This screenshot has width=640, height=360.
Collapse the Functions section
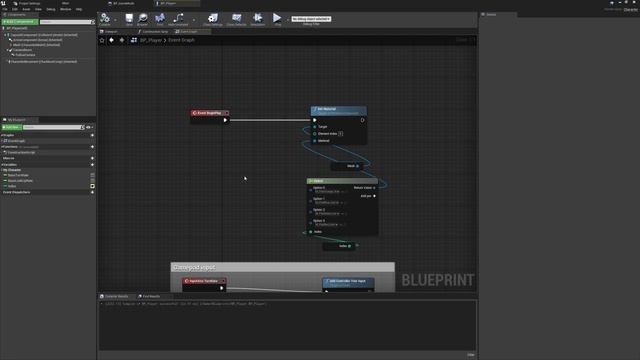pos(2,147)
